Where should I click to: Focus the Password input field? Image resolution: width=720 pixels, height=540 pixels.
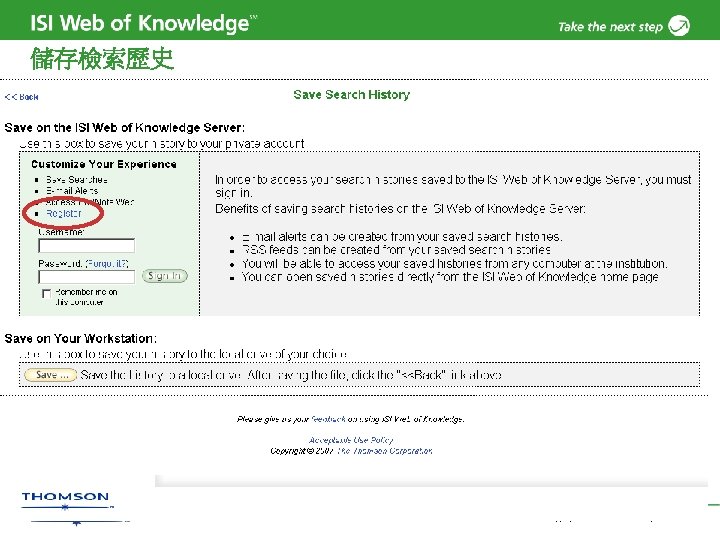(86, 277)
